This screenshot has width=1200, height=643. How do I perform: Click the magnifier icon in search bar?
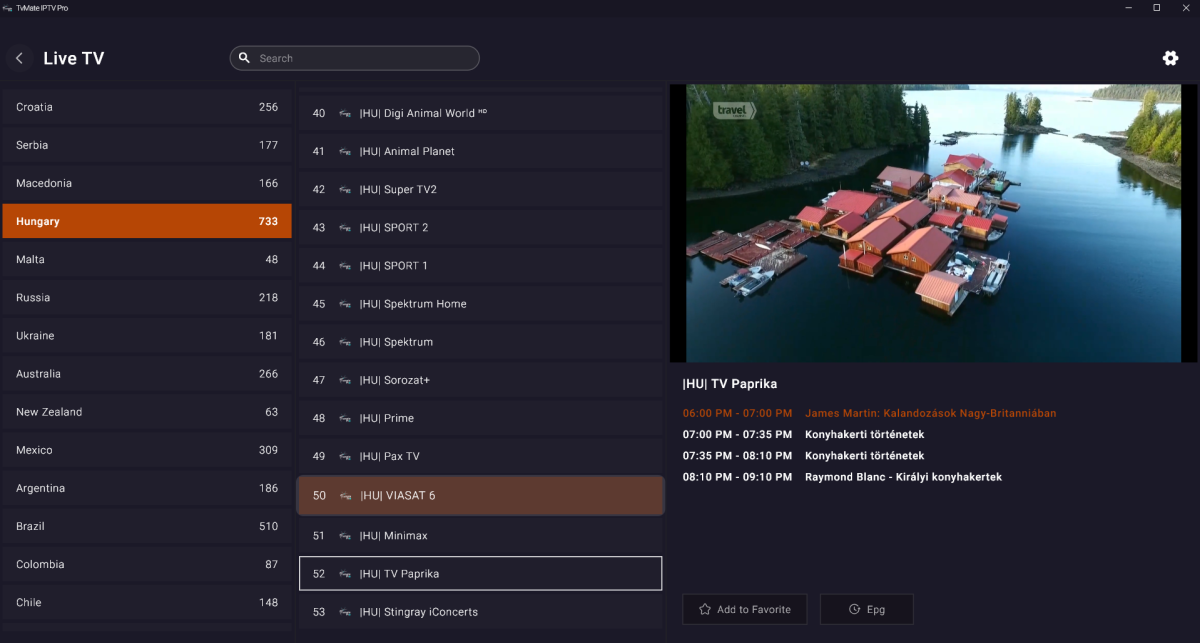[245, 58]
